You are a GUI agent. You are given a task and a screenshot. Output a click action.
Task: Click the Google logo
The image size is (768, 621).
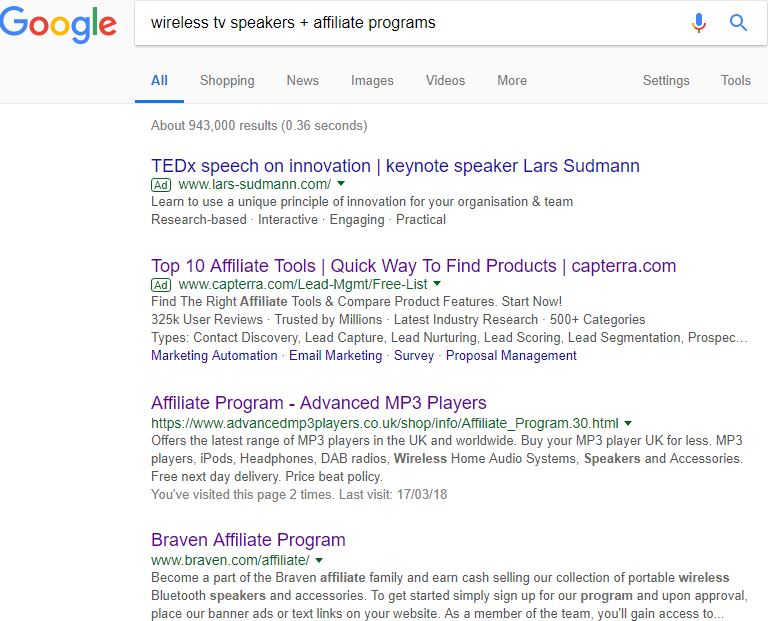(58, 24)
